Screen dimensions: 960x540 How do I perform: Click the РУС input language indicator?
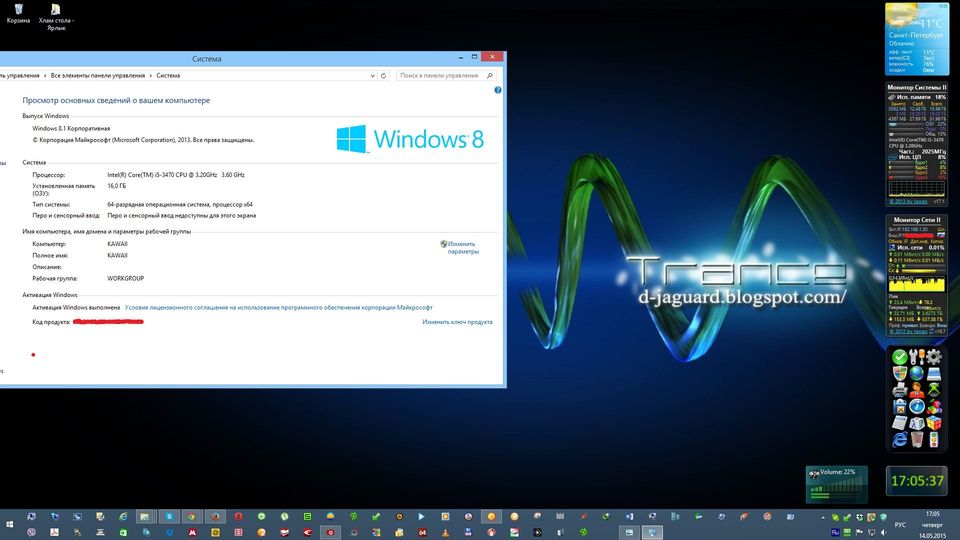(x=900, y=525)
